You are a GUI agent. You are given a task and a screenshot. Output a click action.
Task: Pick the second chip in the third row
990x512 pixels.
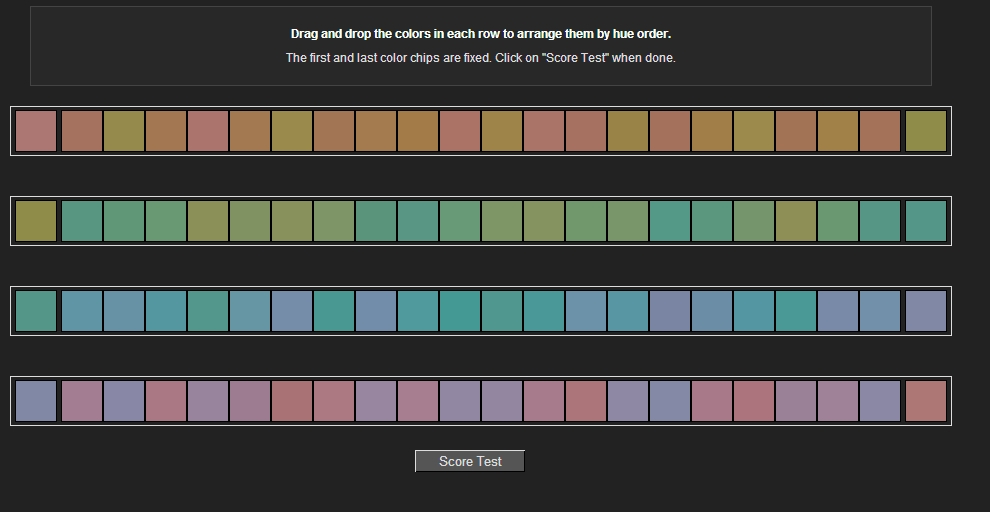point(82,311)
